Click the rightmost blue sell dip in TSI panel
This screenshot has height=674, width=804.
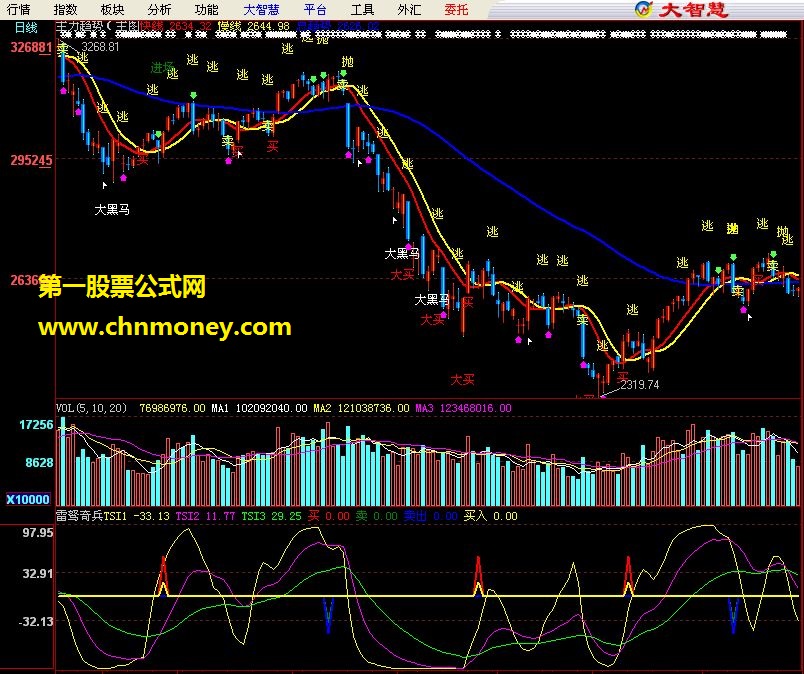[x=733, y=615]
